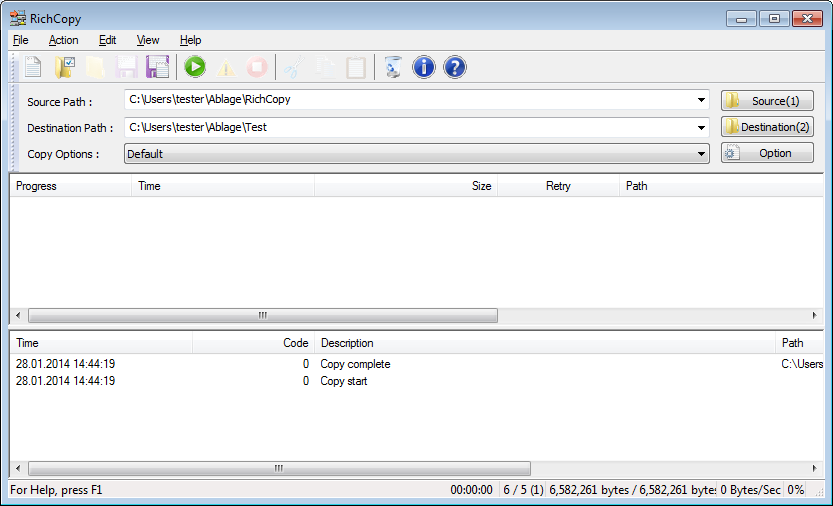Click the Description column header in log
The width and height of the screenshot is (833, 506).
545,343
